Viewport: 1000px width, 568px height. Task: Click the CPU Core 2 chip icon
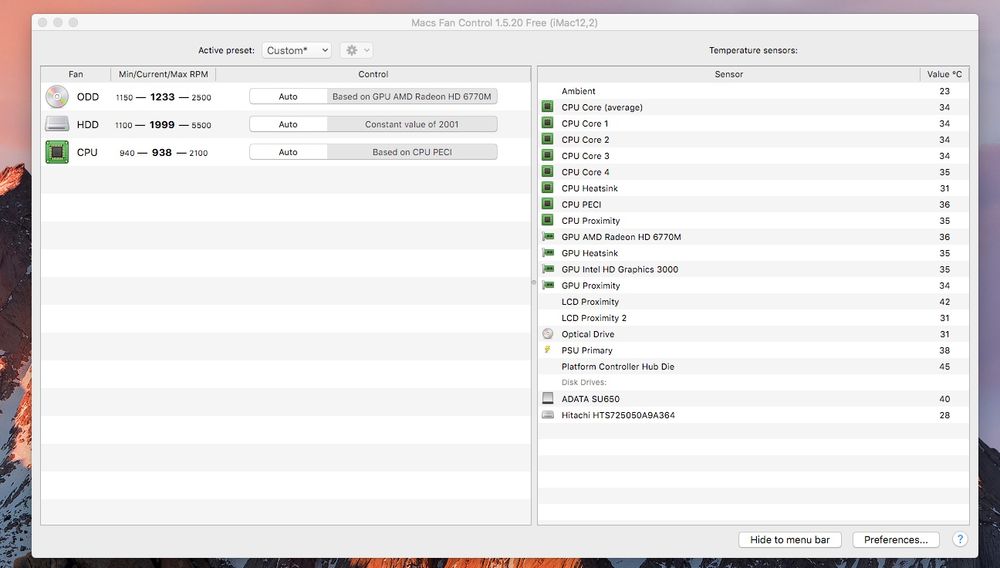tap(547, 139)
